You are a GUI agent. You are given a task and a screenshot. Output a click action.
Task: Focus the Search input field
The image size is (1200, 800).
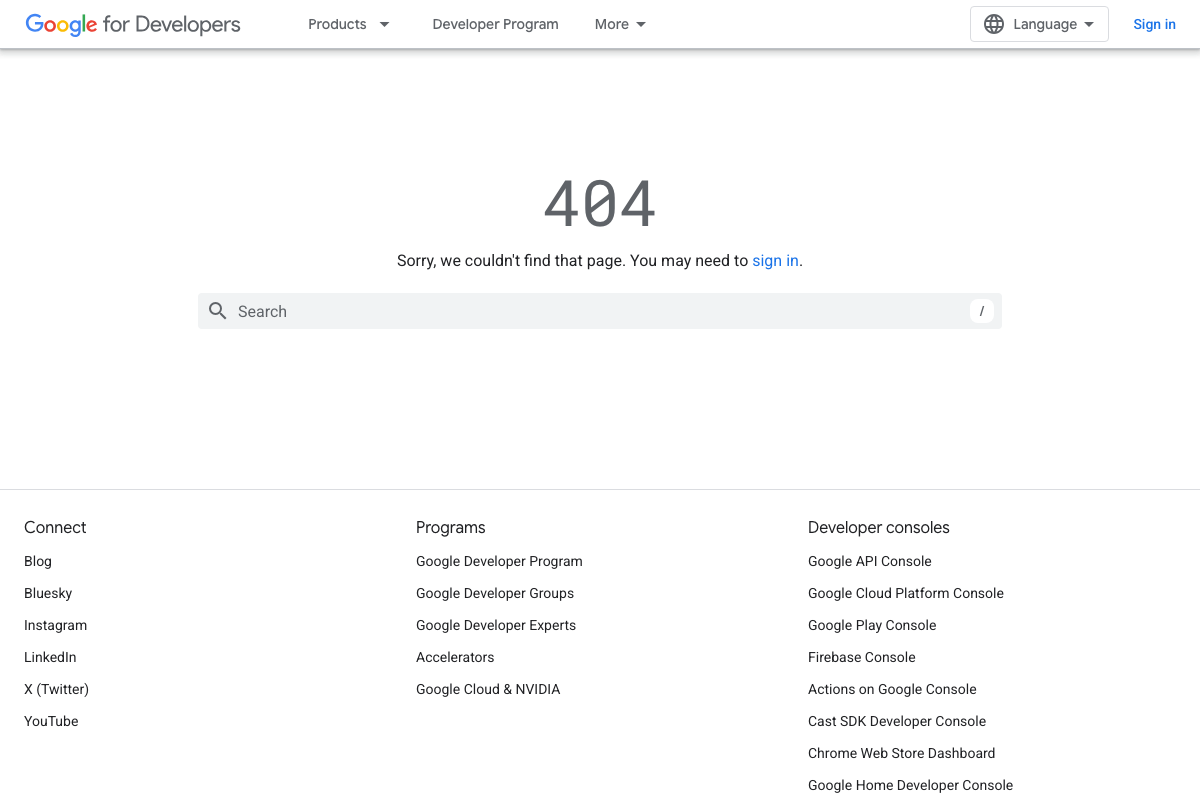click(x=600, y=311)
